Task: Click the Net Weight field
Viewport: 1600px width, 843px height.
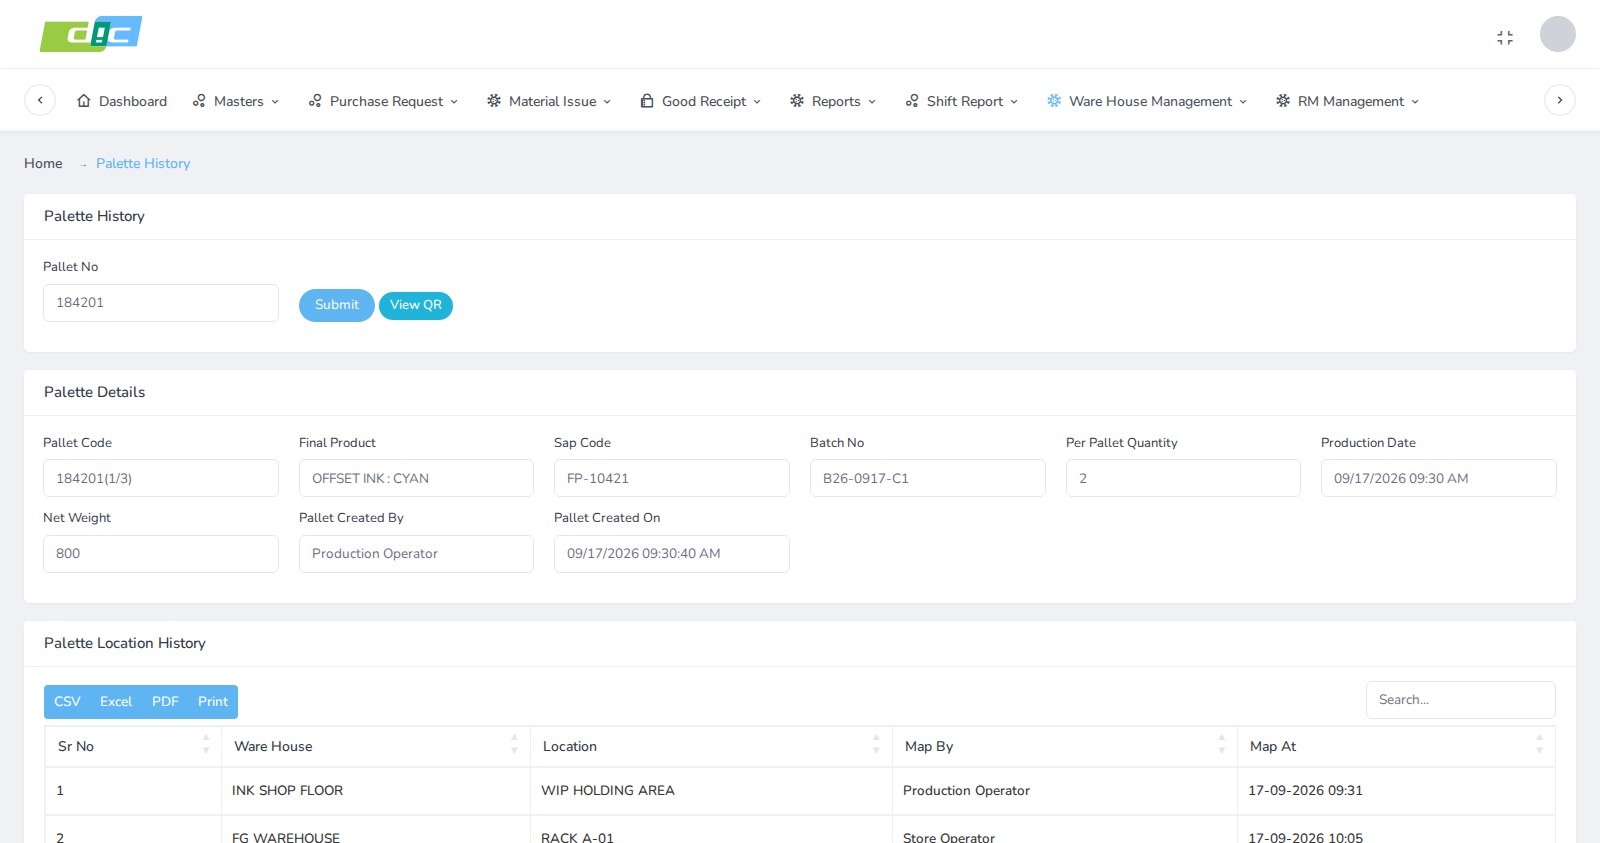Action: pyautogui.click(x=161, y=554)
